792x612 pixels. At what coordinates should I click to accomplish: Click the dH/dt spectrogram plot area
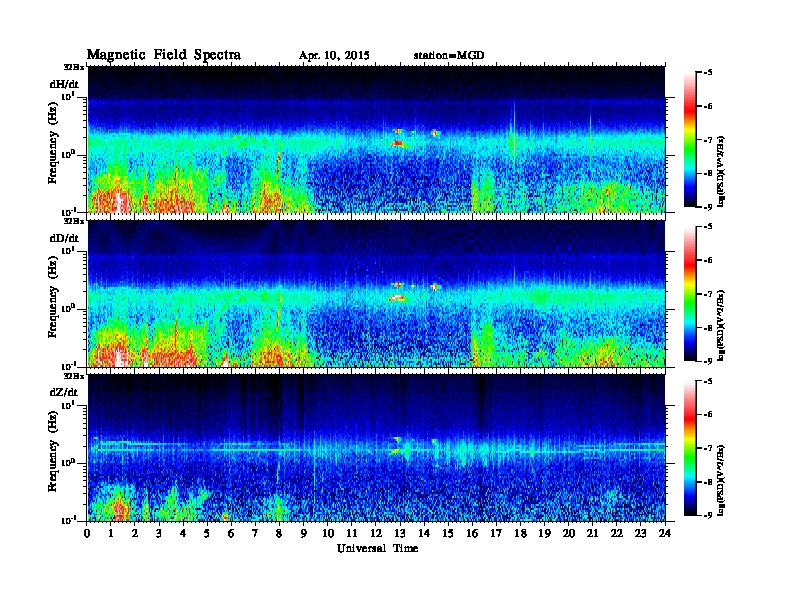[376, 139]
